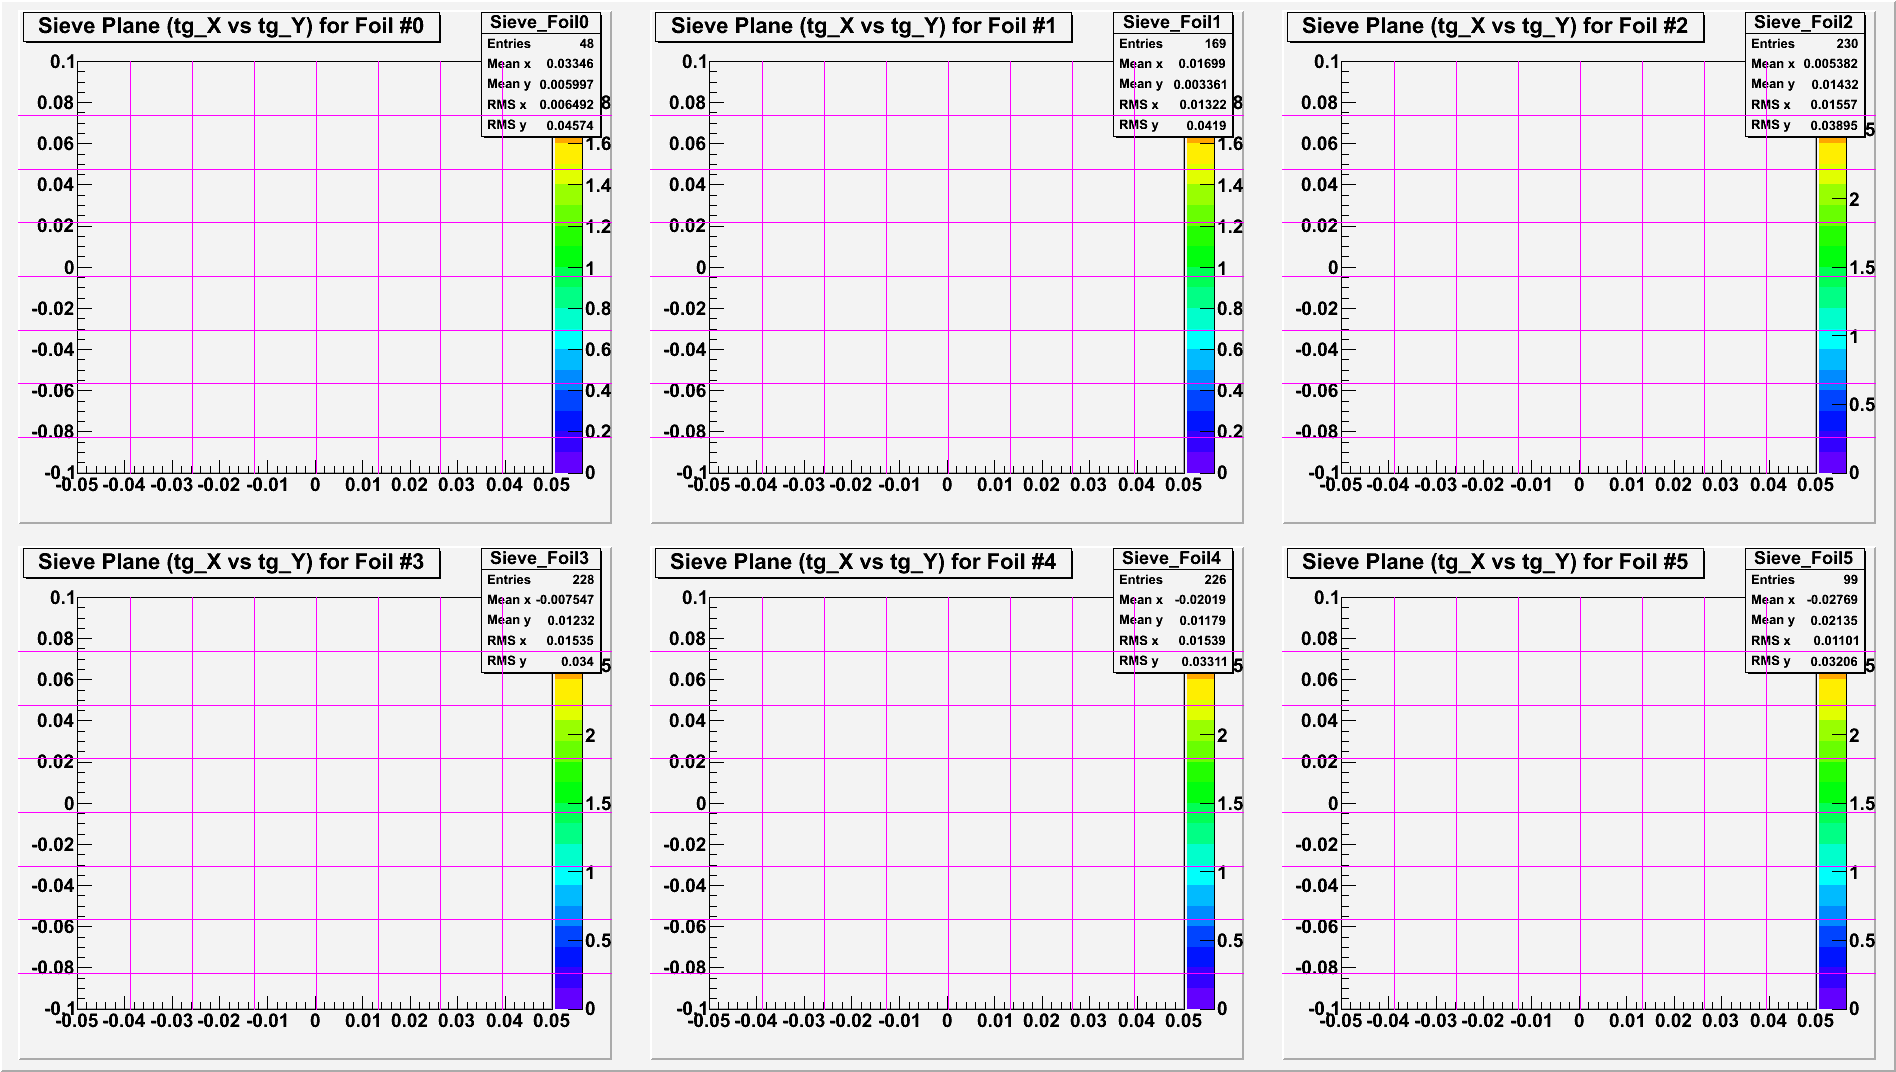Screen dimensions: 1896x1072
Task: Click the Sieve_Foil4 stats box header
Action: [x=1172, y=558]
